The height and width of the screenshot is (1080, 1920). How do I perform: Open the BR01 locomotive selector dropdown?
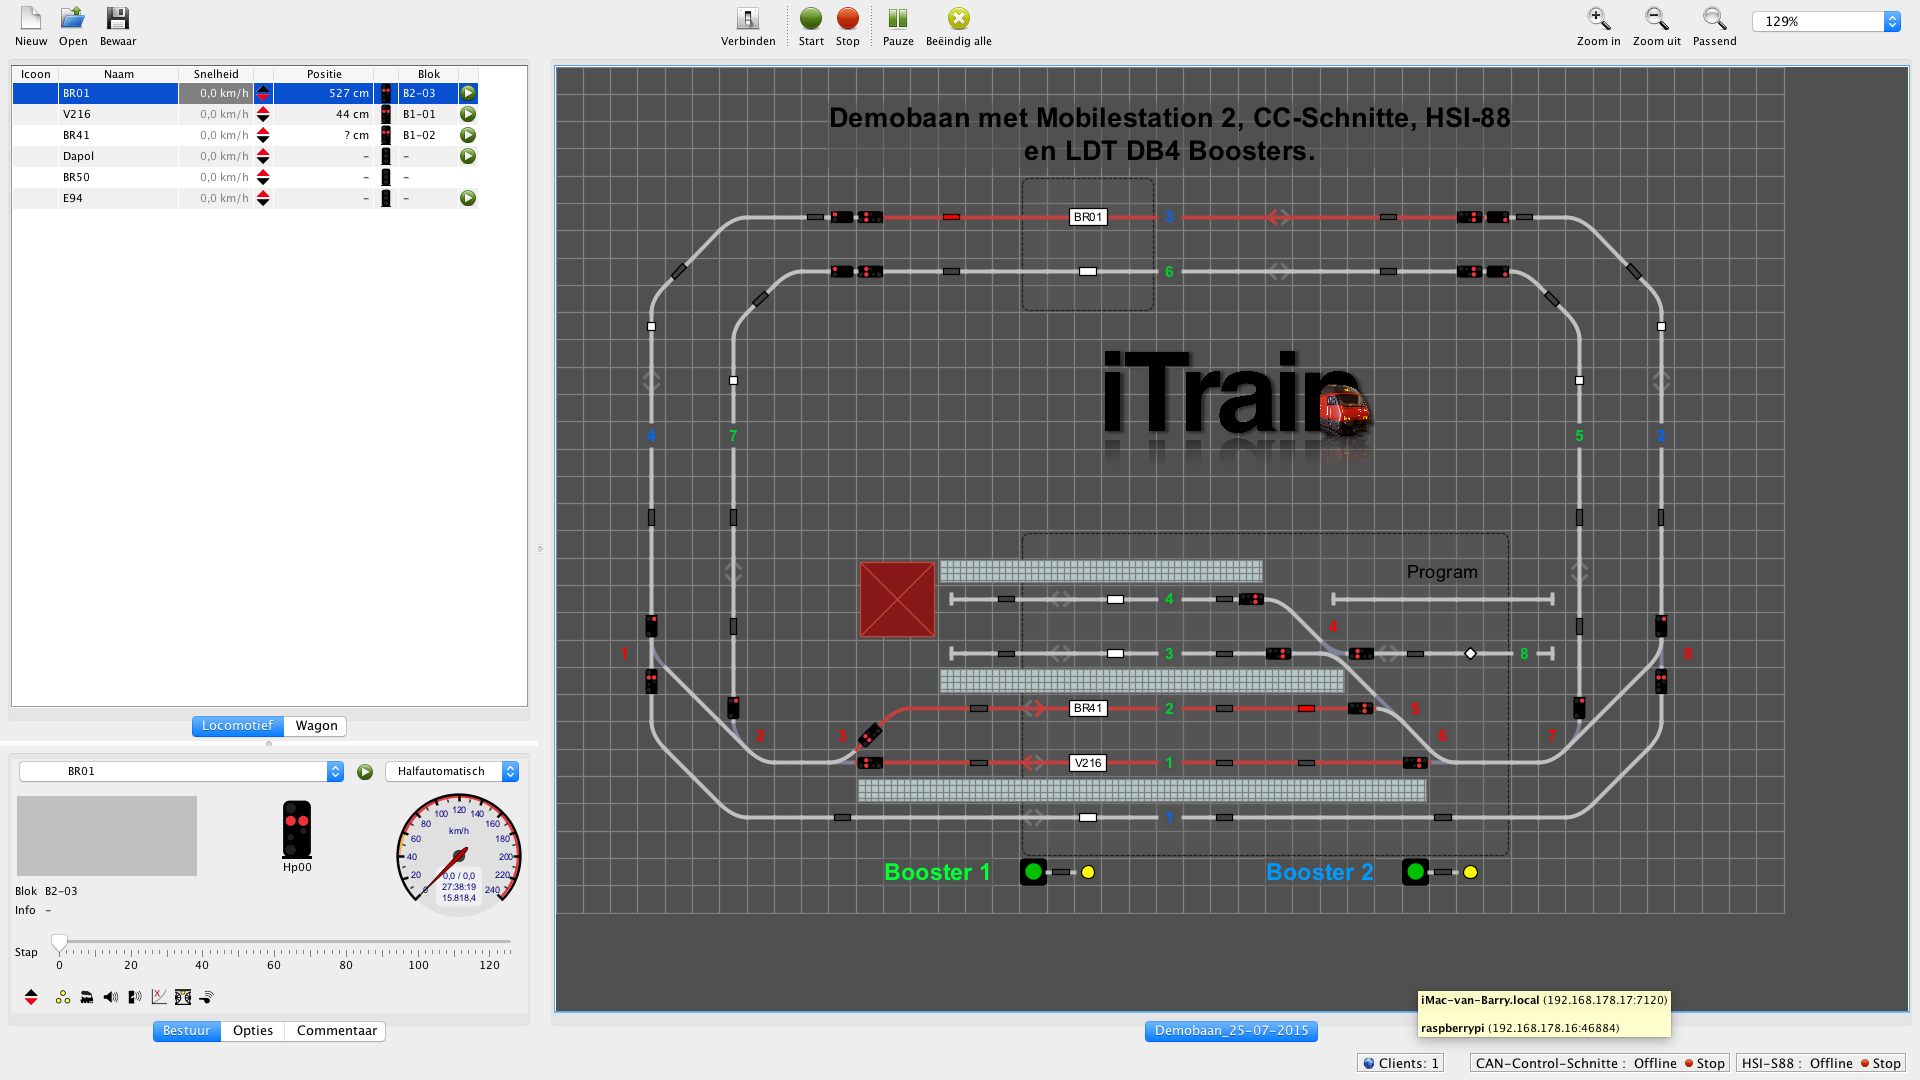point(181,771)
